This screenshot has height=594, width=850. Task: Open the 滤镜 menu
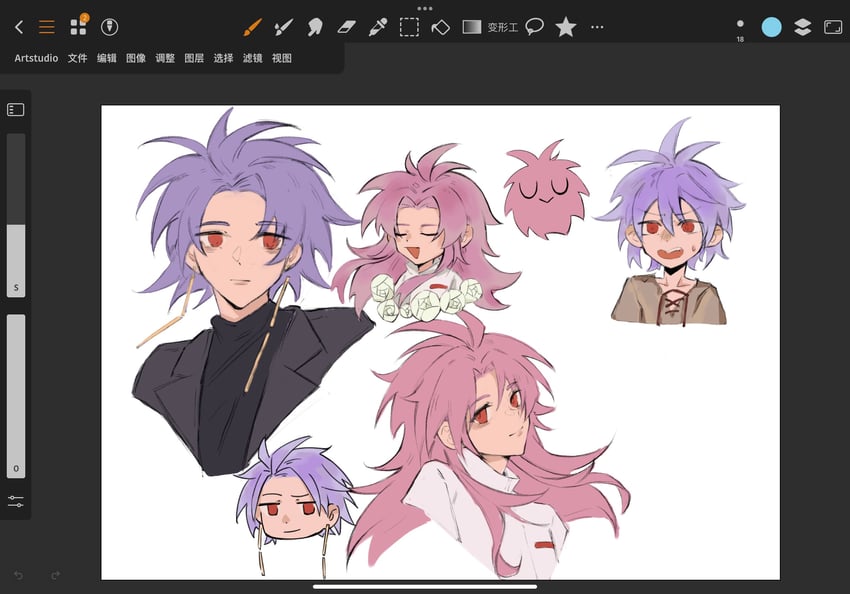(x=253, y=58)
